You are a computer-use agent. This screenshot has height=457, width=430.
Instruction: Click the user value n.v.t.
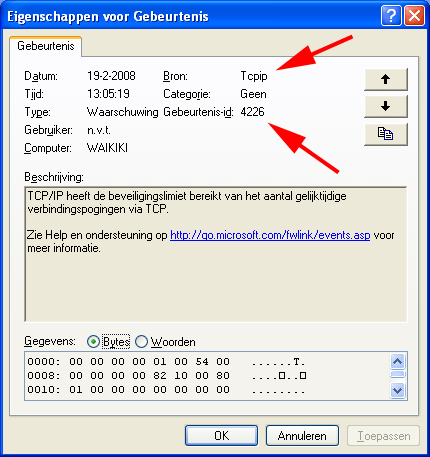tap(99, 130)
